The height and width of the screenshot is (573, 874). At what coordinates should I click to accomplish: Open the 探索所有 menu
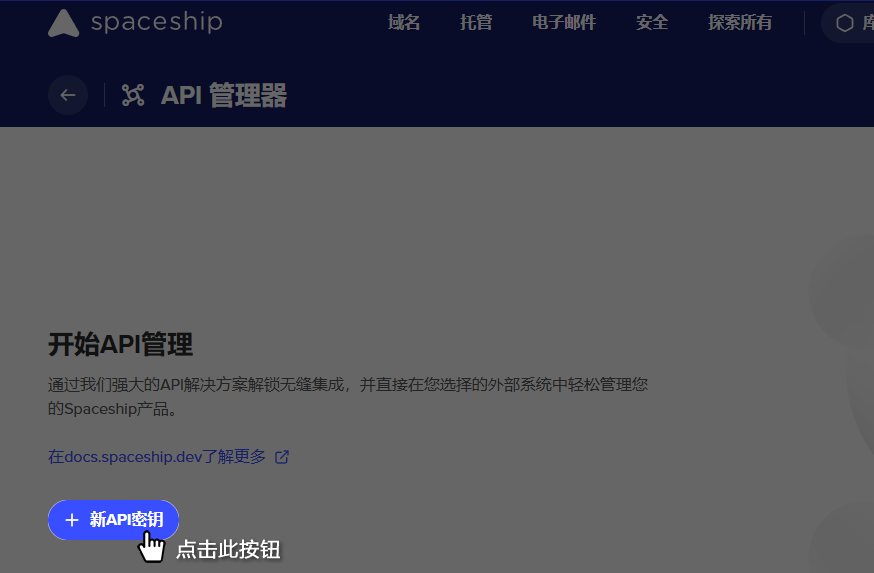click(740, 22)
